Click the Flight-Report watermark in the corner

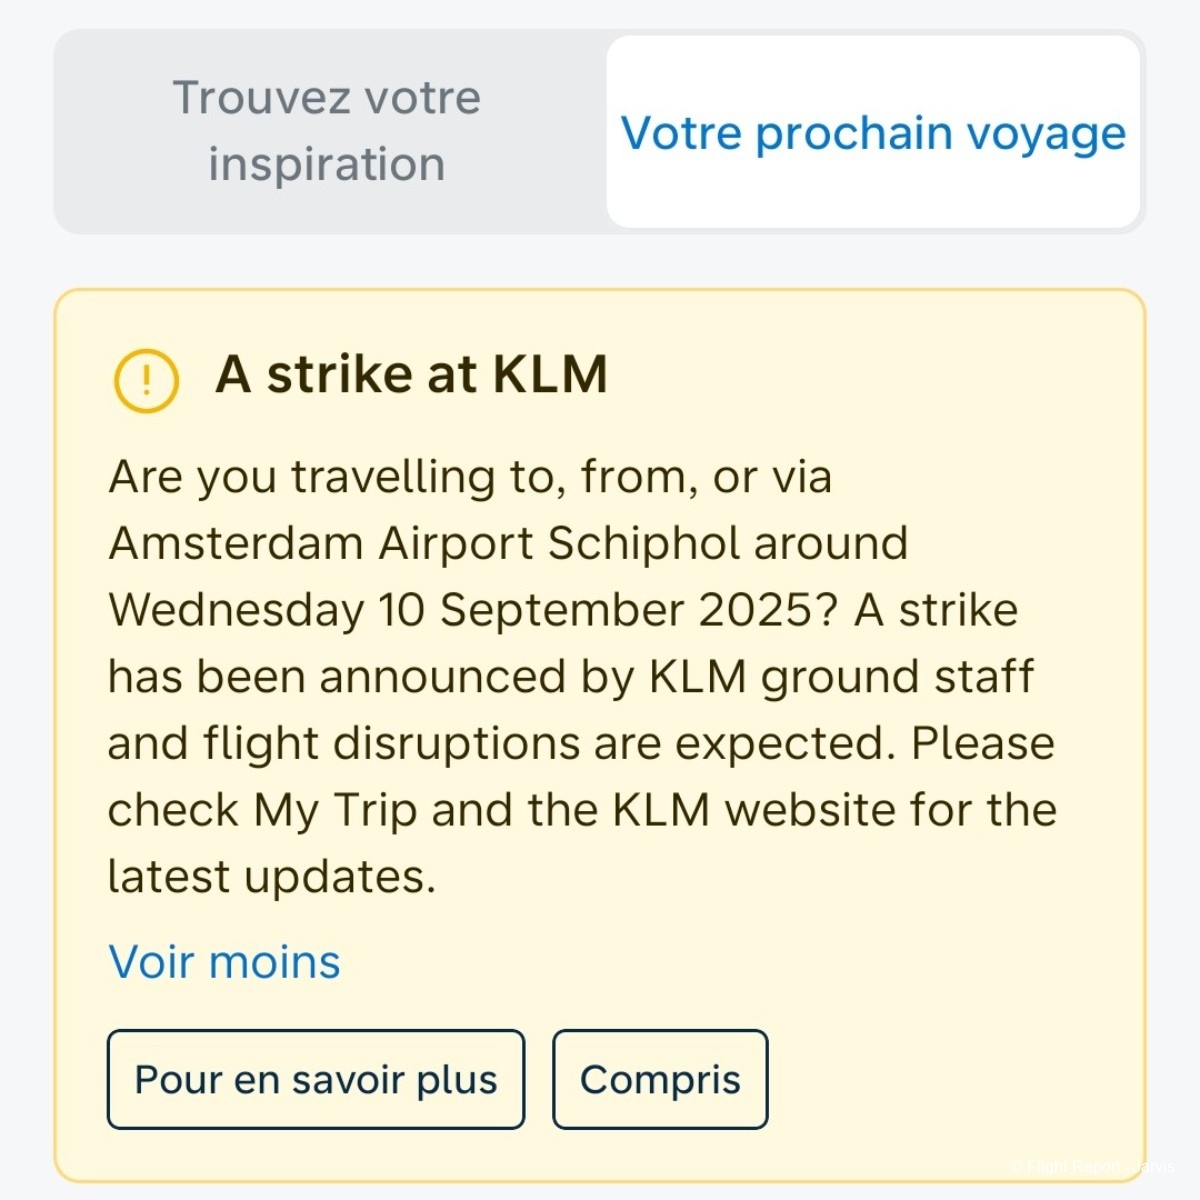coord(1093,1166)
